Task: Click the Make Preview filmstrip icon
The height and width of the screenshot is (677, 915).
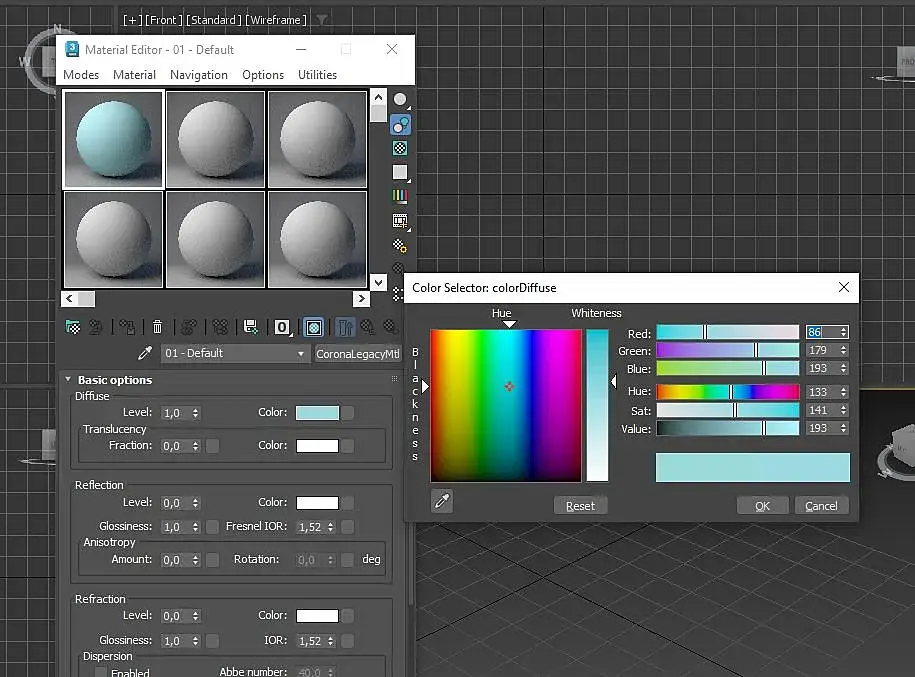Action: pos(400,221)
